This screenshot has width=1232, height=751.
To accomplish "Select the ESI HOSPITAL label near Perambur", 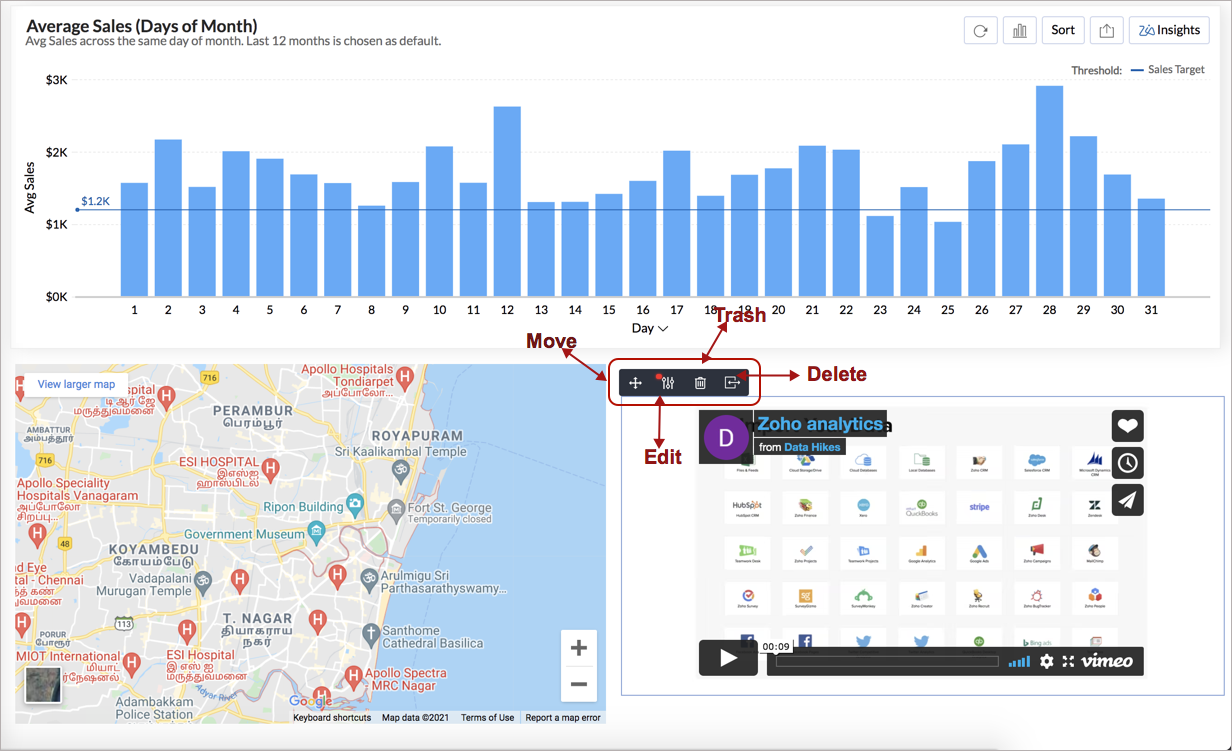I will (219, 462).
